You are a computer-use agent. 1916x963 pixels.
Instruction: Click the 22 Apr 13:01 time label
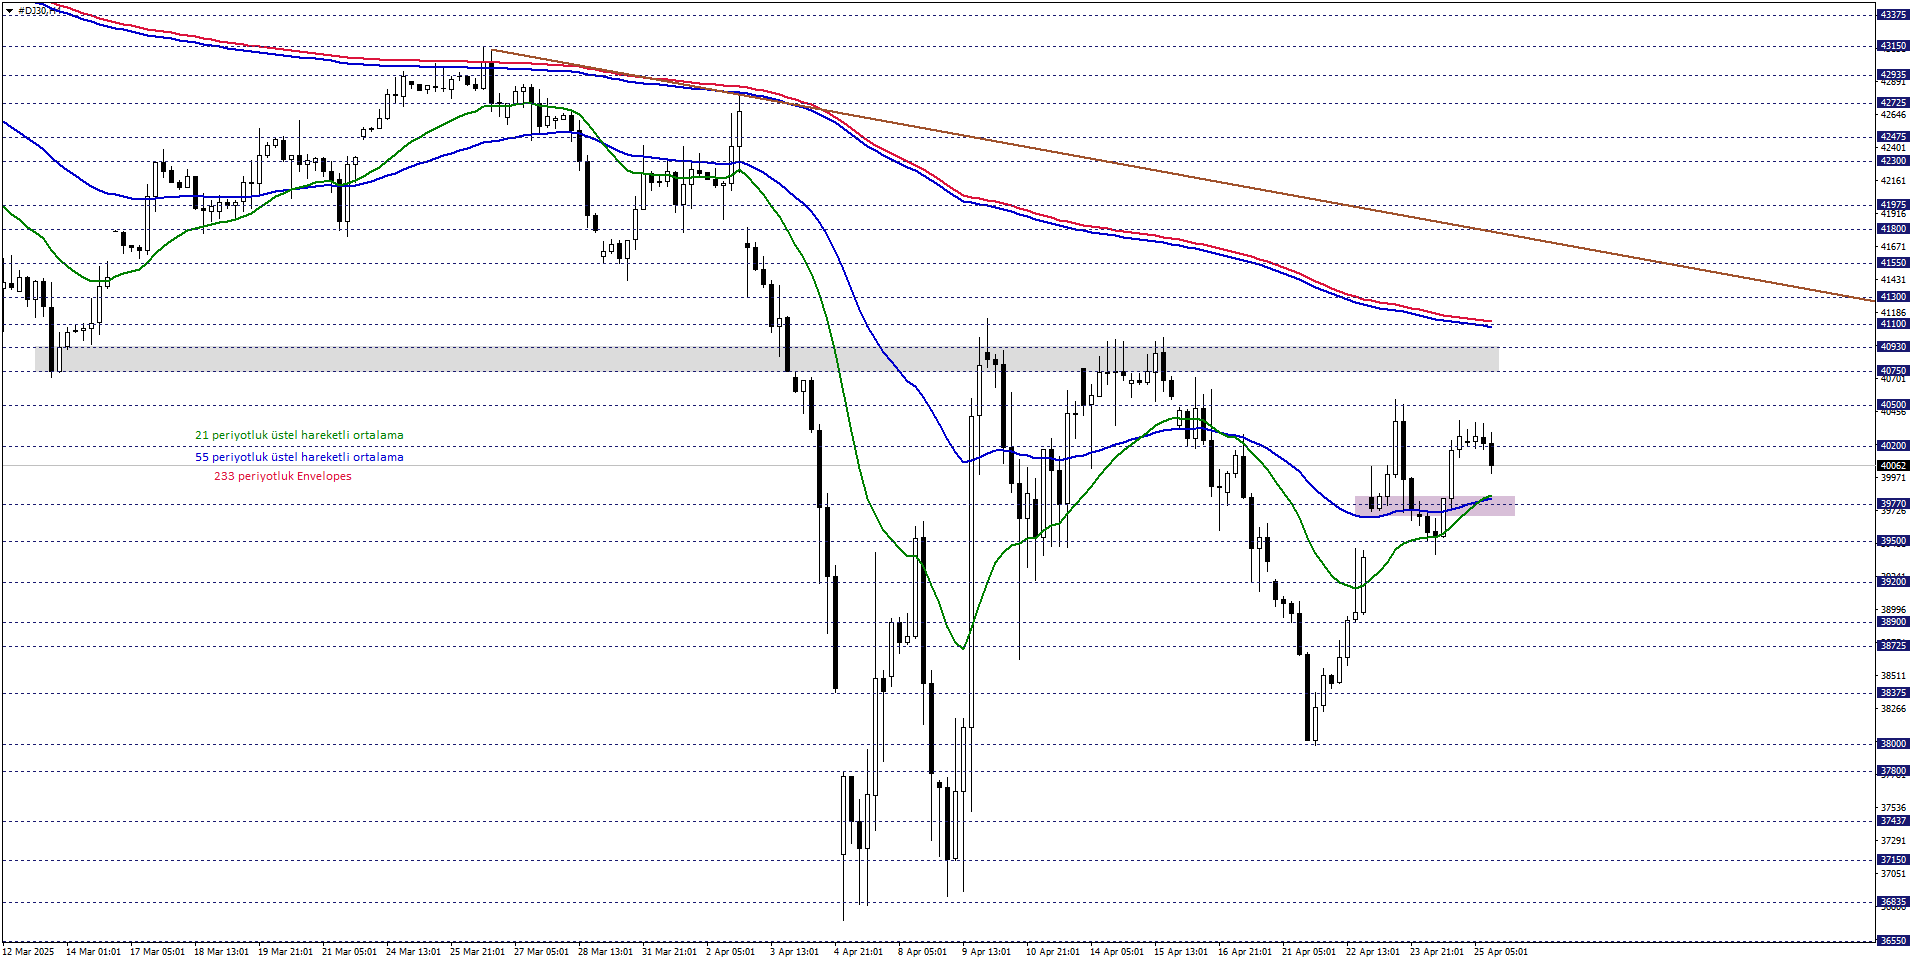(1373, 952)
